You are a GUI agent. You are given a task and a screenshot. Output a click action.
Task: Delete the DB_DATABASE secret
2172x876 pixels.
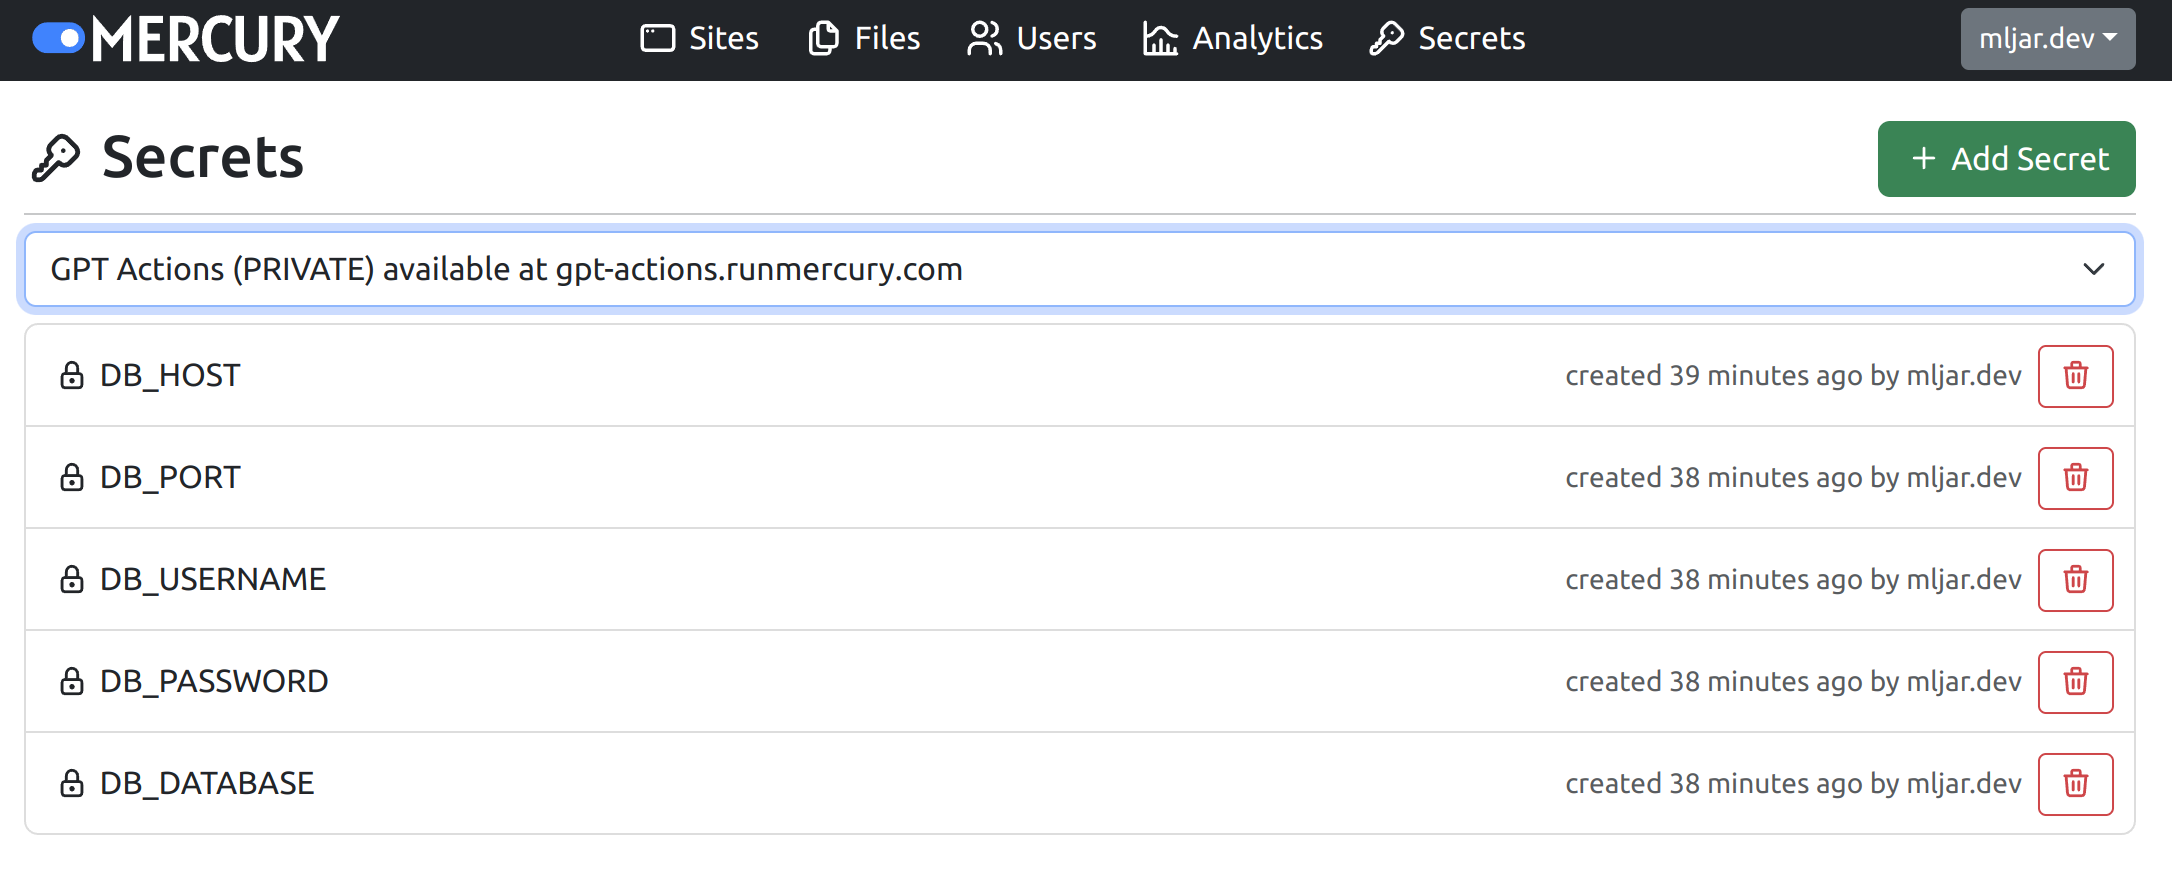(x=2075, y=784)
